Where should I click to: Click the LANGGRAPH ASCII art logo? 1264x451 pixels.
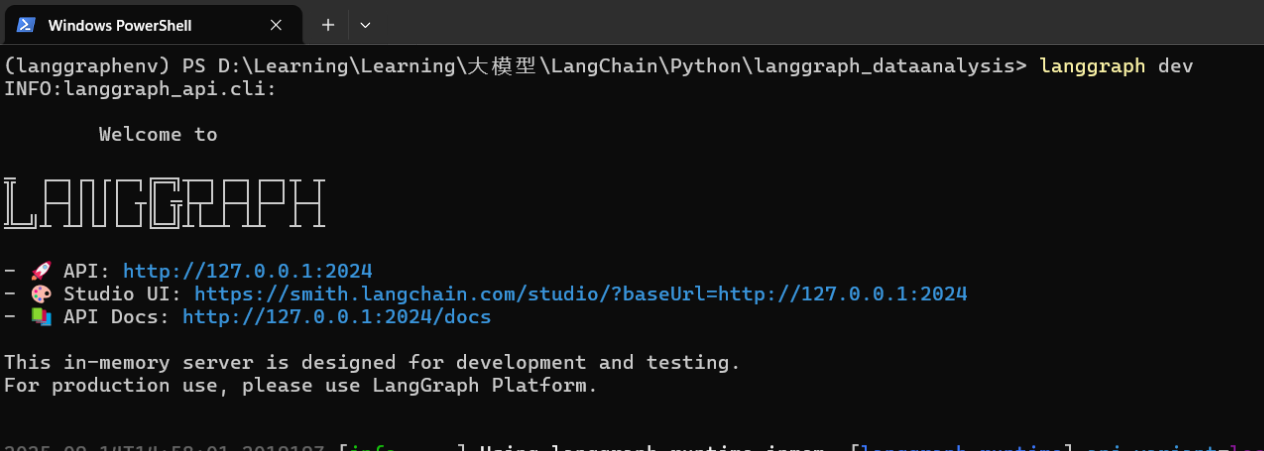click(165, 203)
